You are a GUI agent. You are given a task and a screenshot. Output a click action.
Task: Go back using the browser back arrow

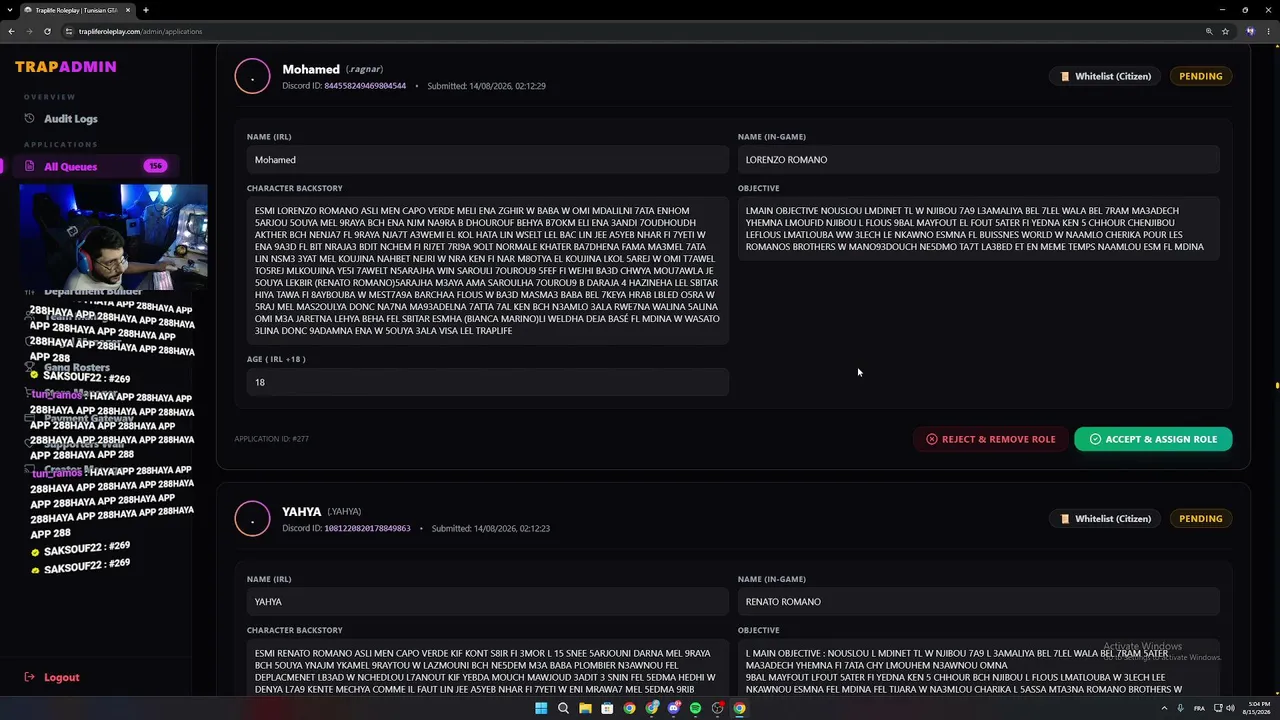click(x=11, y=31)
